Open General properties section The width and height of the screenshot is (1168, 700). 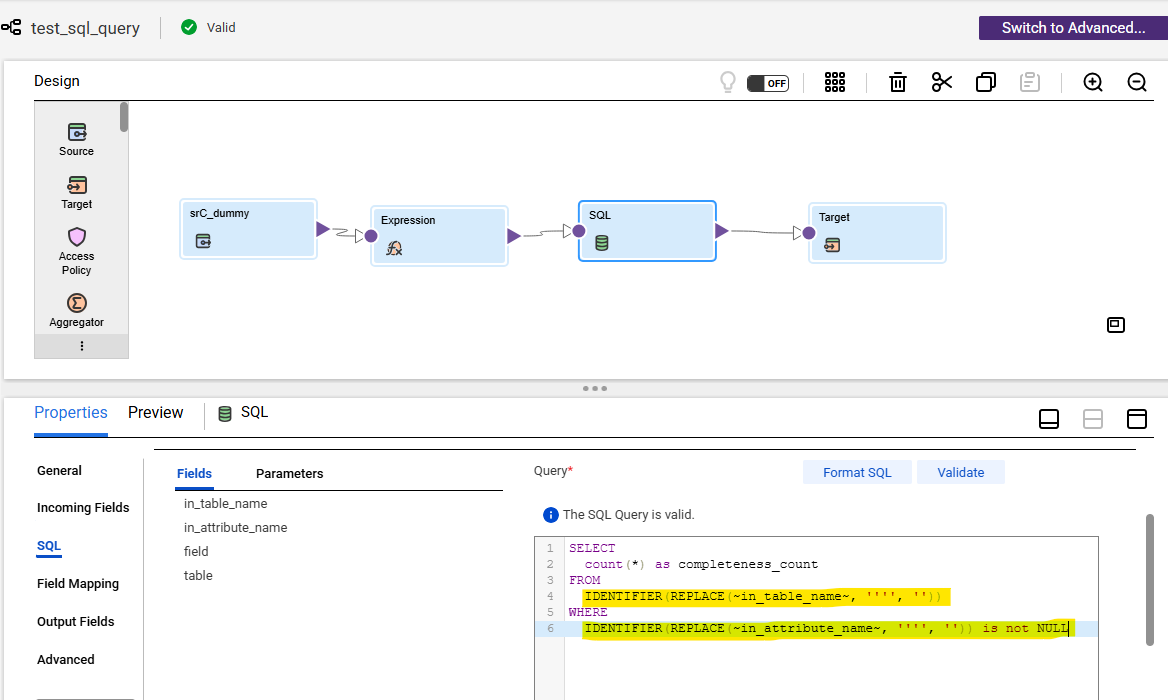click(60, 471)
